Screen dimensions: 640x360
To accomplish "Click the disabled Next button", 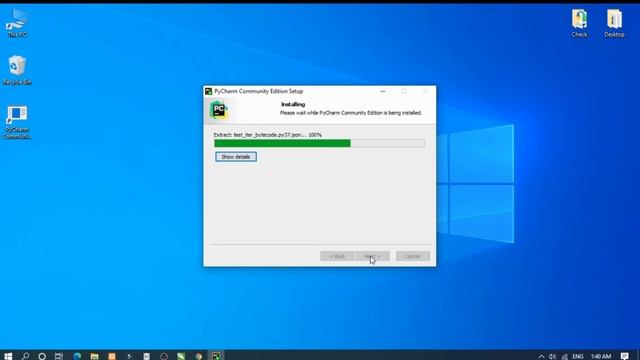I will [x=372, y=256].
